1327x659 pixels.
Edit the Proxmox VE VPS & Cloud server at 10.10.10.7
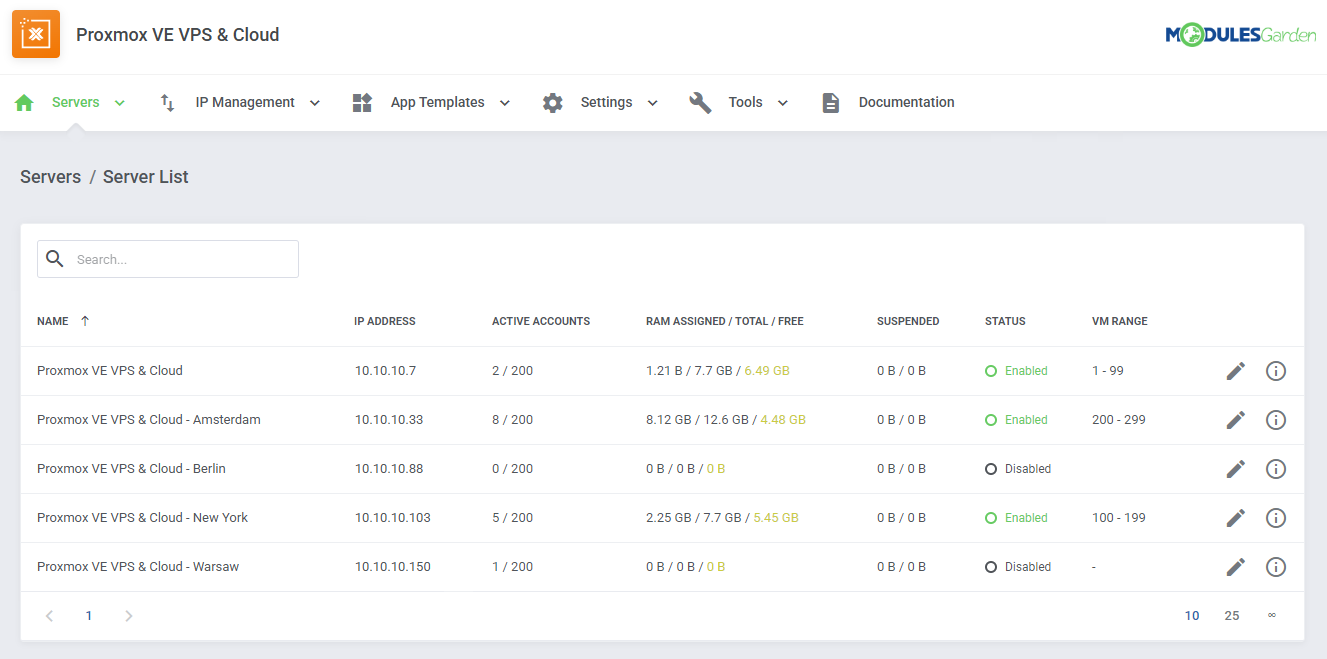(1236, 371)
